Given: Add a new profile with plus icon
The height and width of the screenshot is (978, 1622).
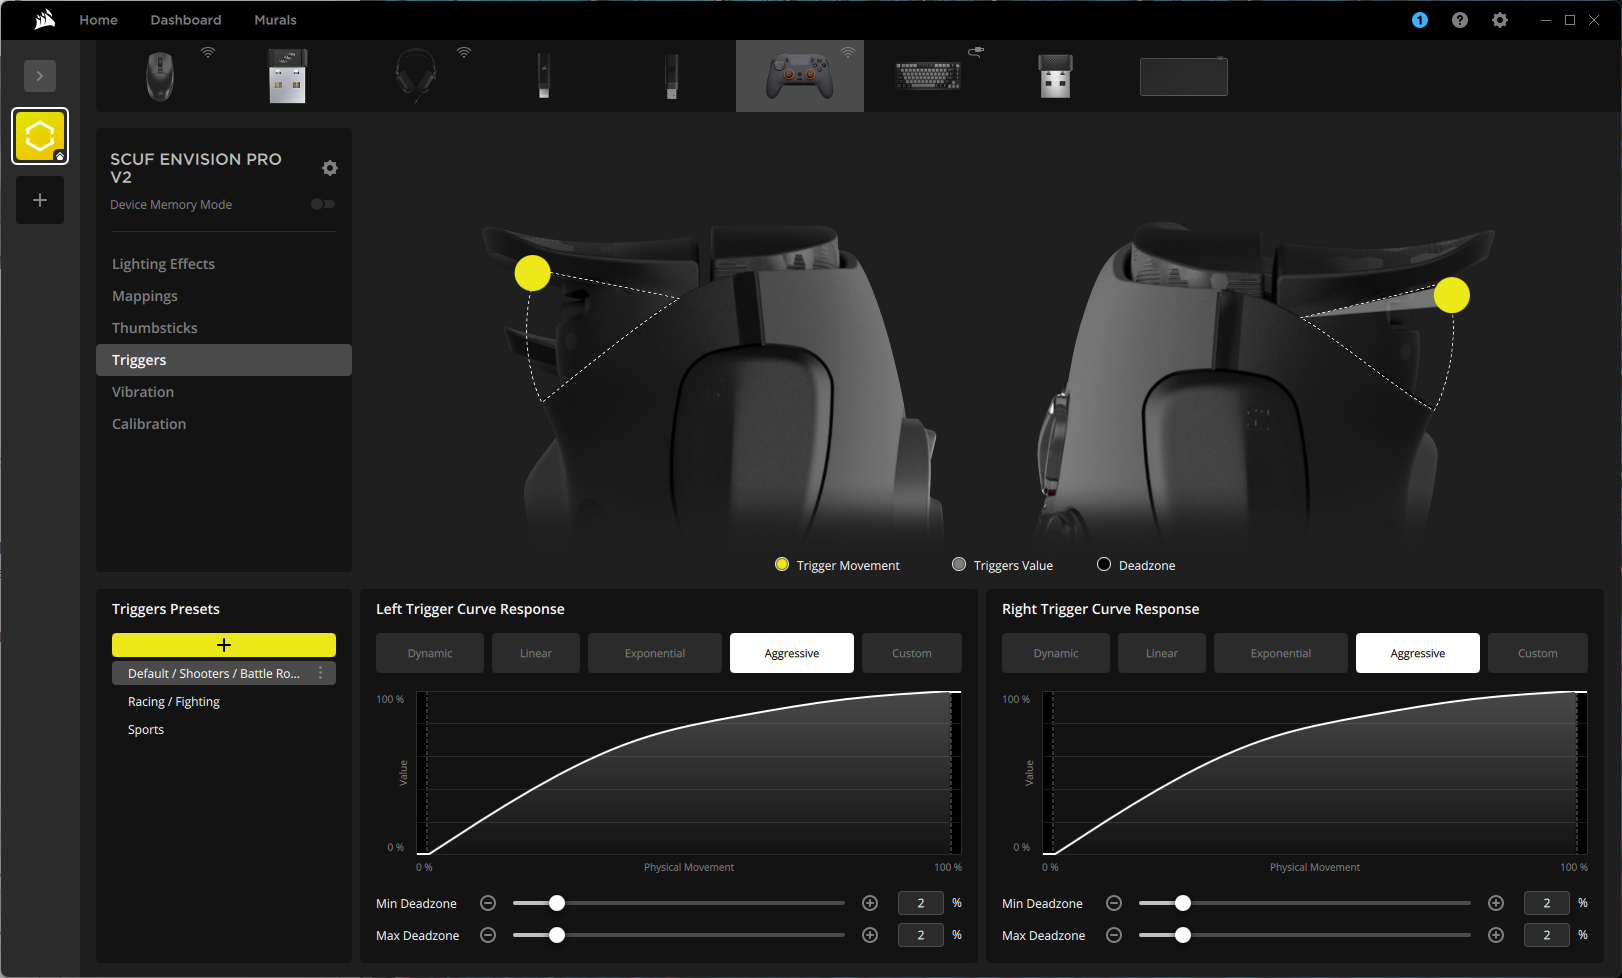Looking at the screenshot, I should pyautogui.click(x=40, y=200).
